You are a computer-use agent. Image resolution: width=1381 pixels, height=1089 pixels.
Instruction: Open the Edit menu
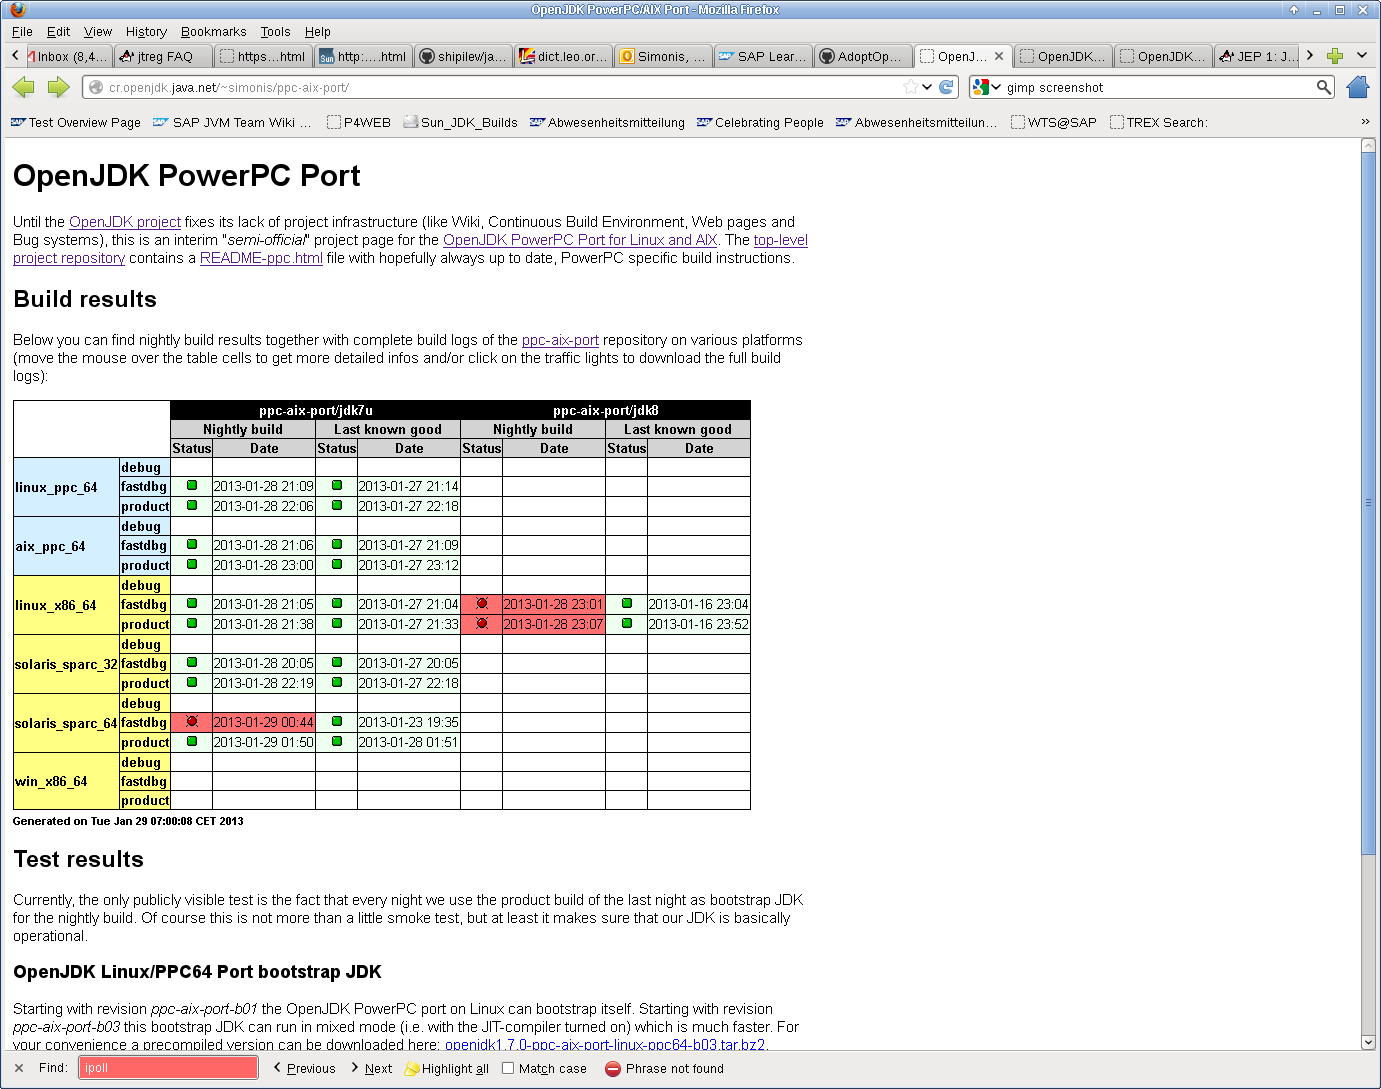click(59, 32)
